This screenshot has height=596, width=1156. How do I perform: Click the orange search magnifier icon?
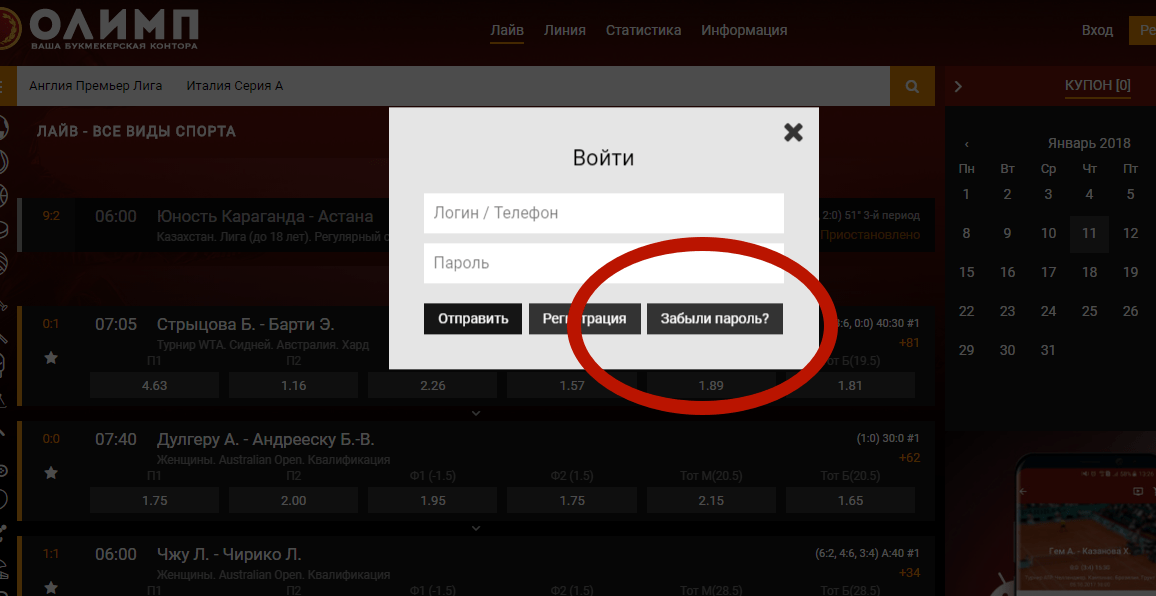[x=912, y=87]
